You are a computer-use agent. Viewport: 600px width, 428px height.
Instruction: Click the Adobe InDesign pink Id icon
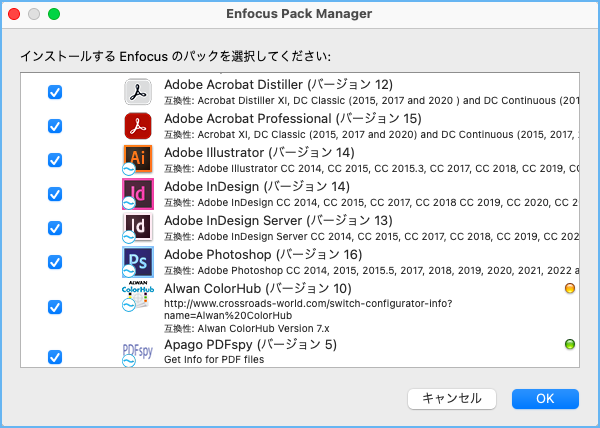click(x=138, y=194)
